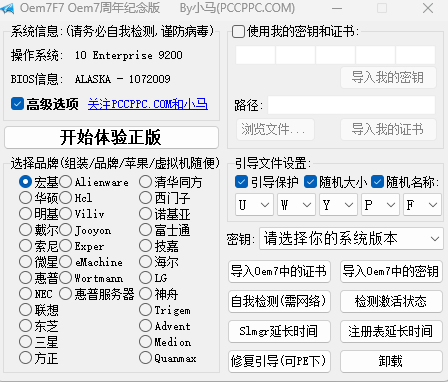Click 注册表延长时间 button
This screenshot has height=382, width=448.
[391, 331]
